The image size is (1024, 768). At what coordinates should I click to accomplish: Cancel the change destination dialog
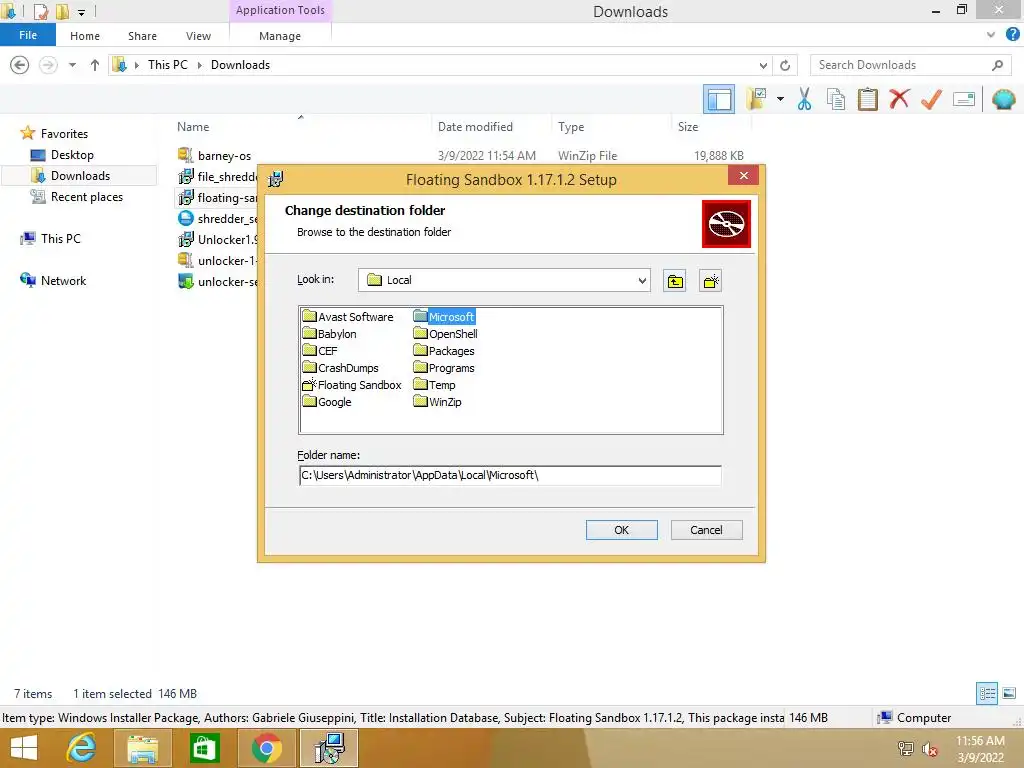pos(706,530)
